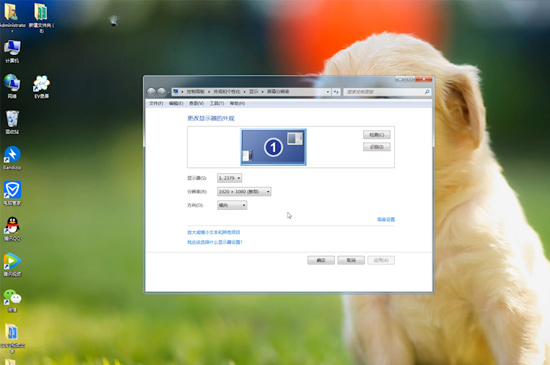550x365 pixels.
Task: Open the 文件(F) menu
Action: point(156,103)
